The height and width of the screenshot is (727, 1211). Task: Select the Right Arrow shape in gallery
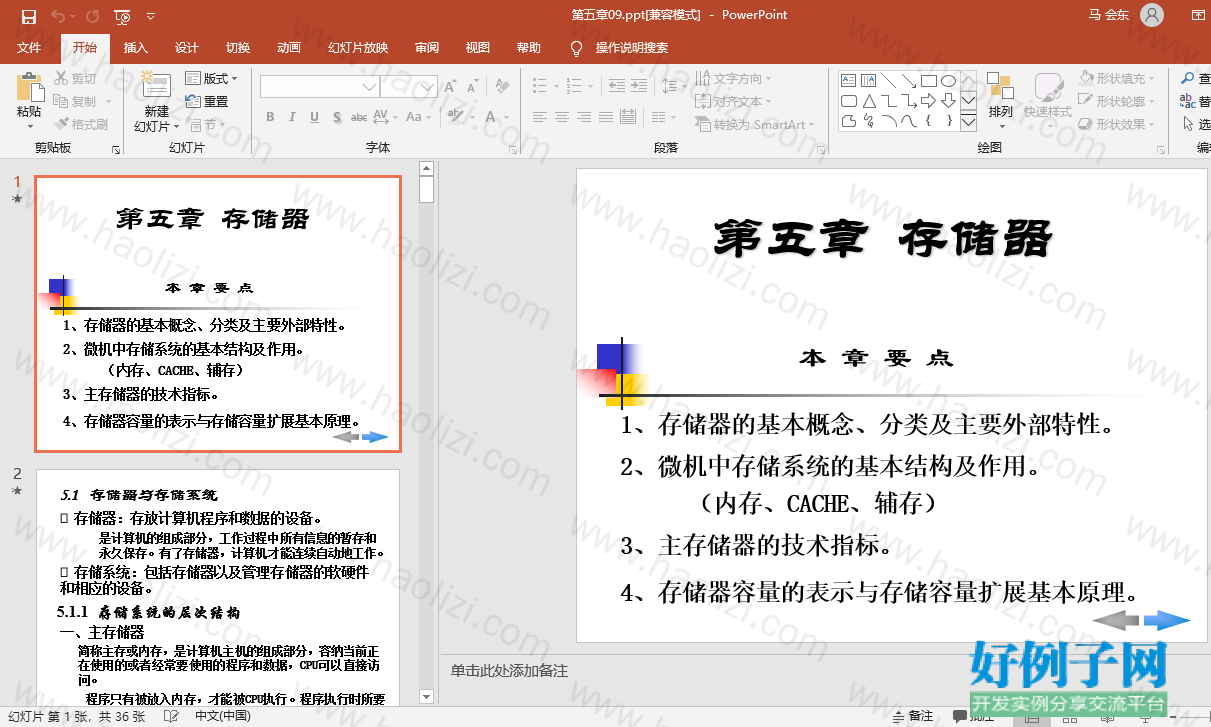click(x=929, y=101)
